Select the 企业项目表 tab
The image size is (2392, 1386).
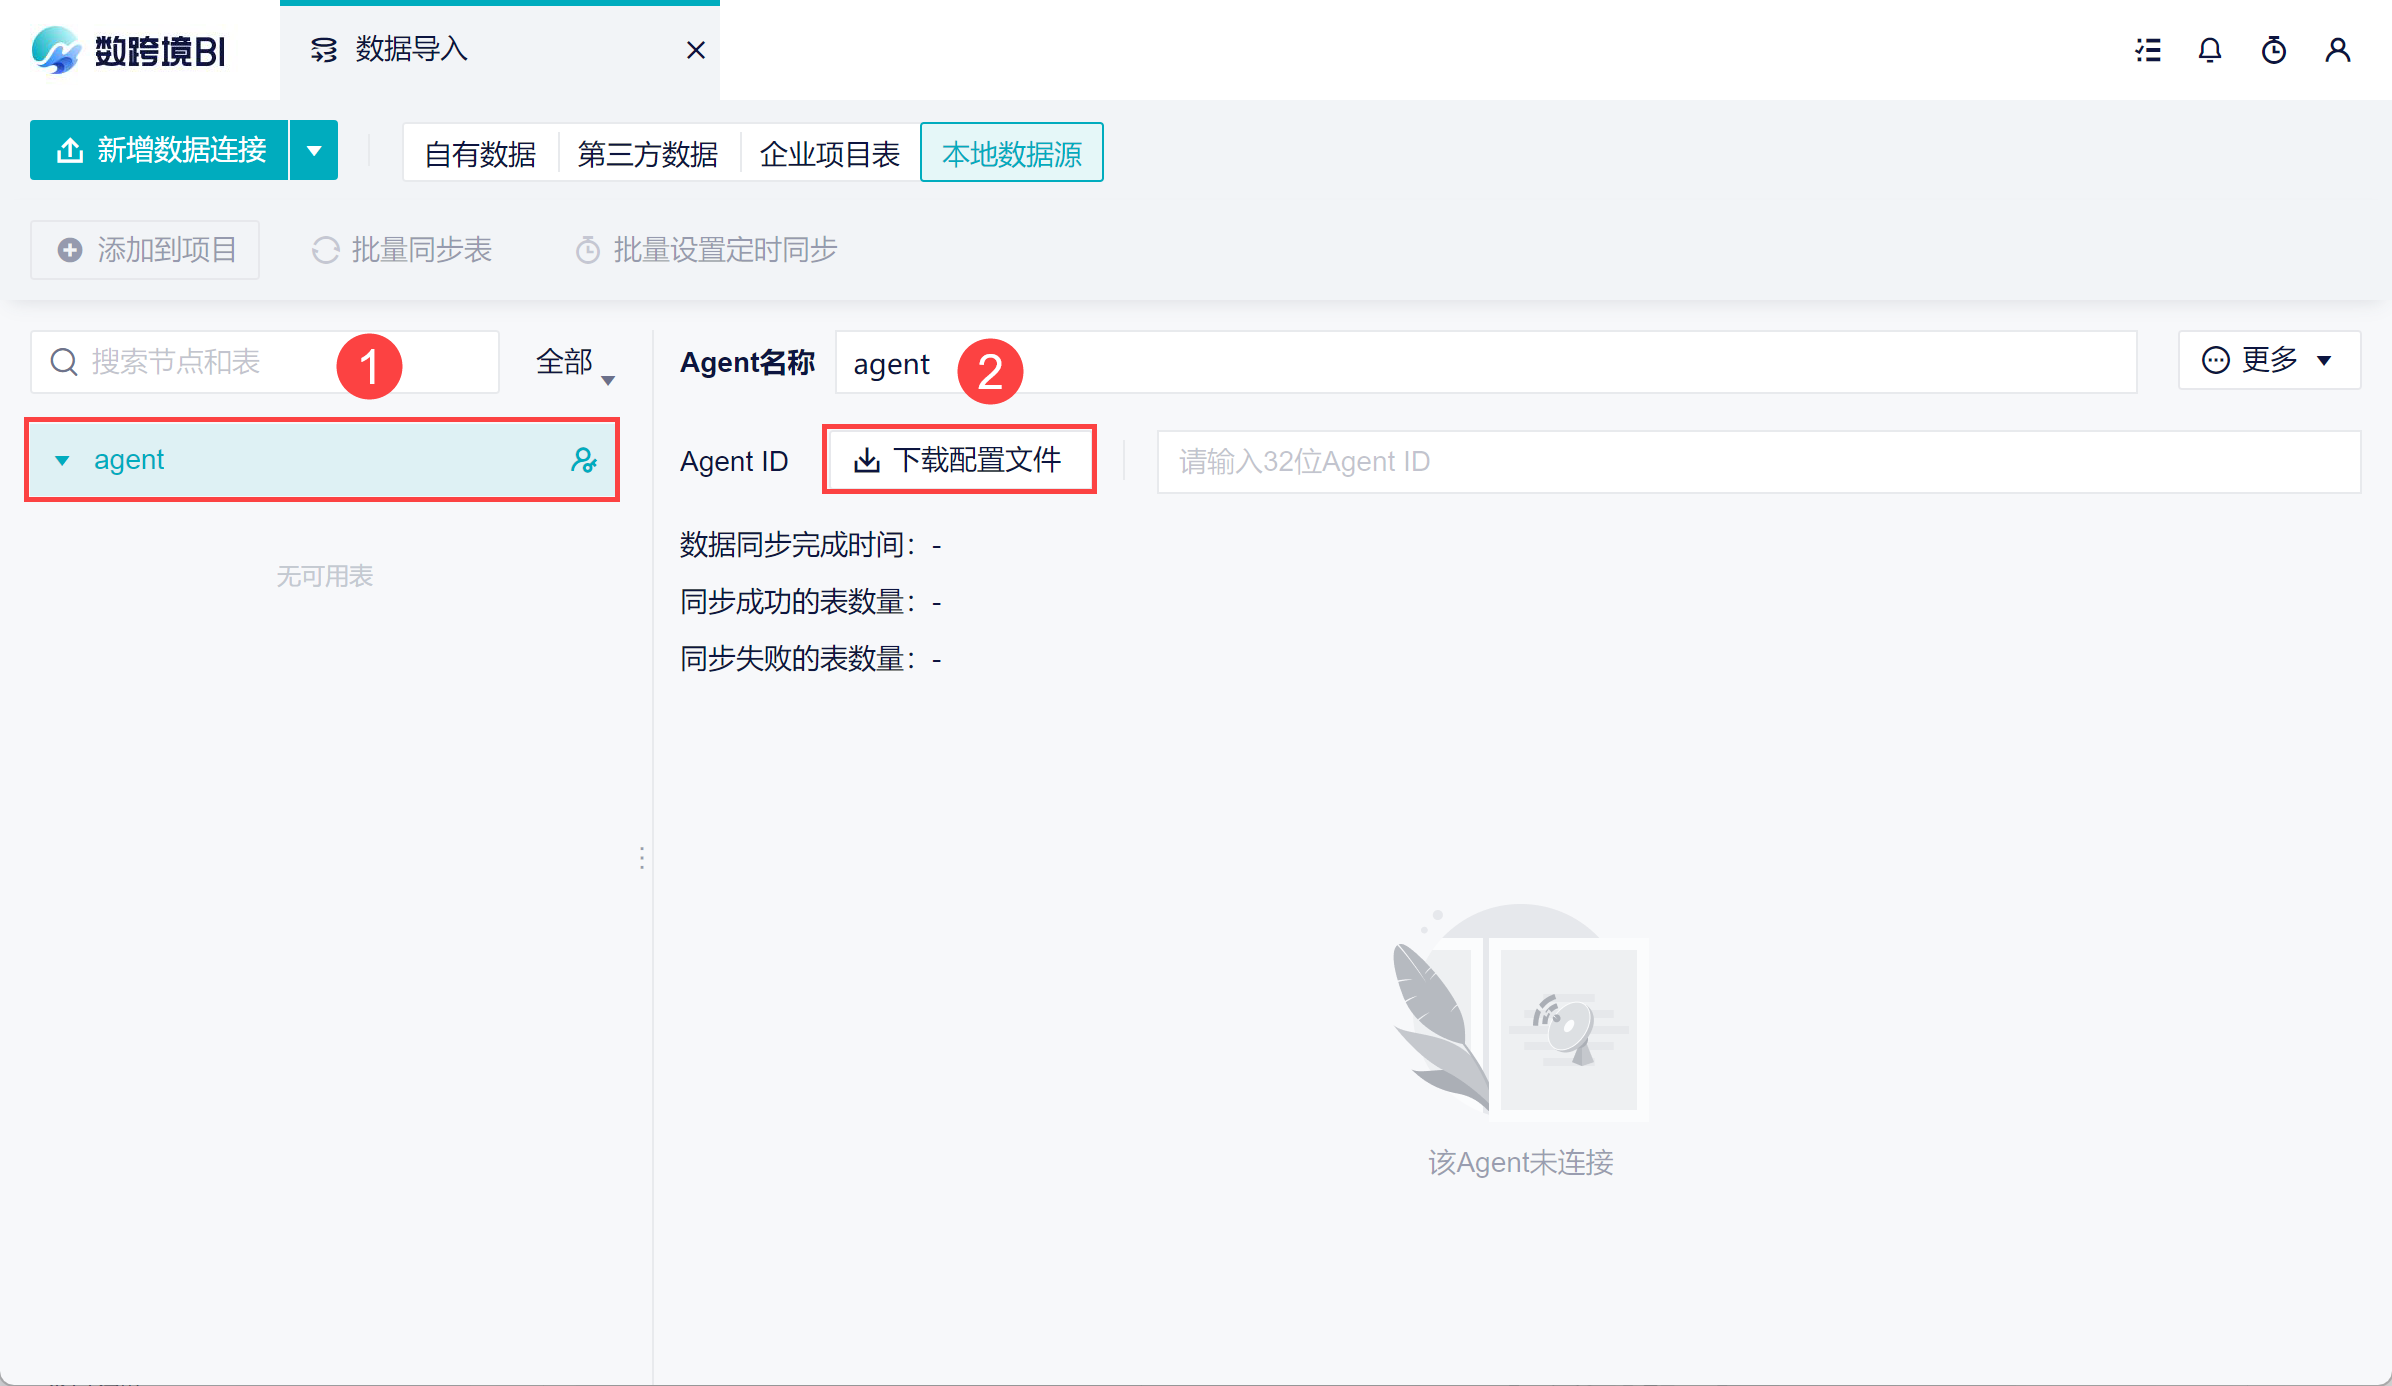point(830,154)
